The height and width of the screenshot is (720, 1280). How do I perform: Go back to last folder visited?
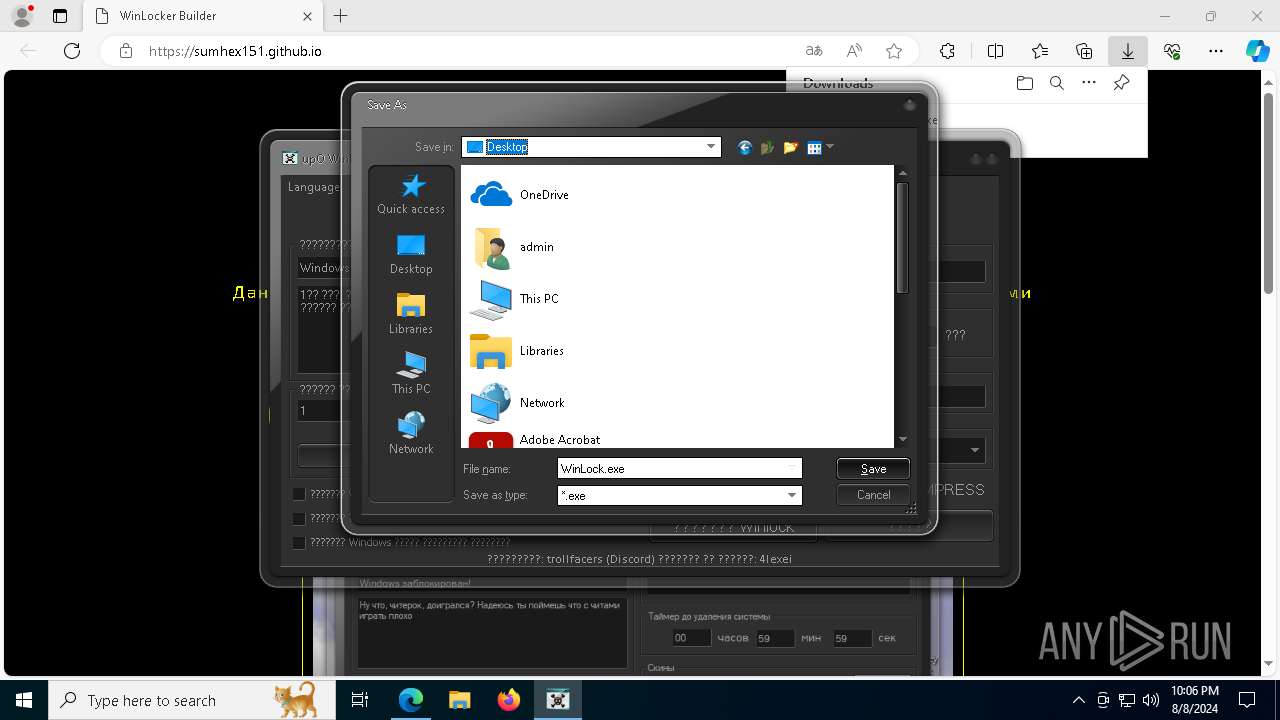coord(744,148)
